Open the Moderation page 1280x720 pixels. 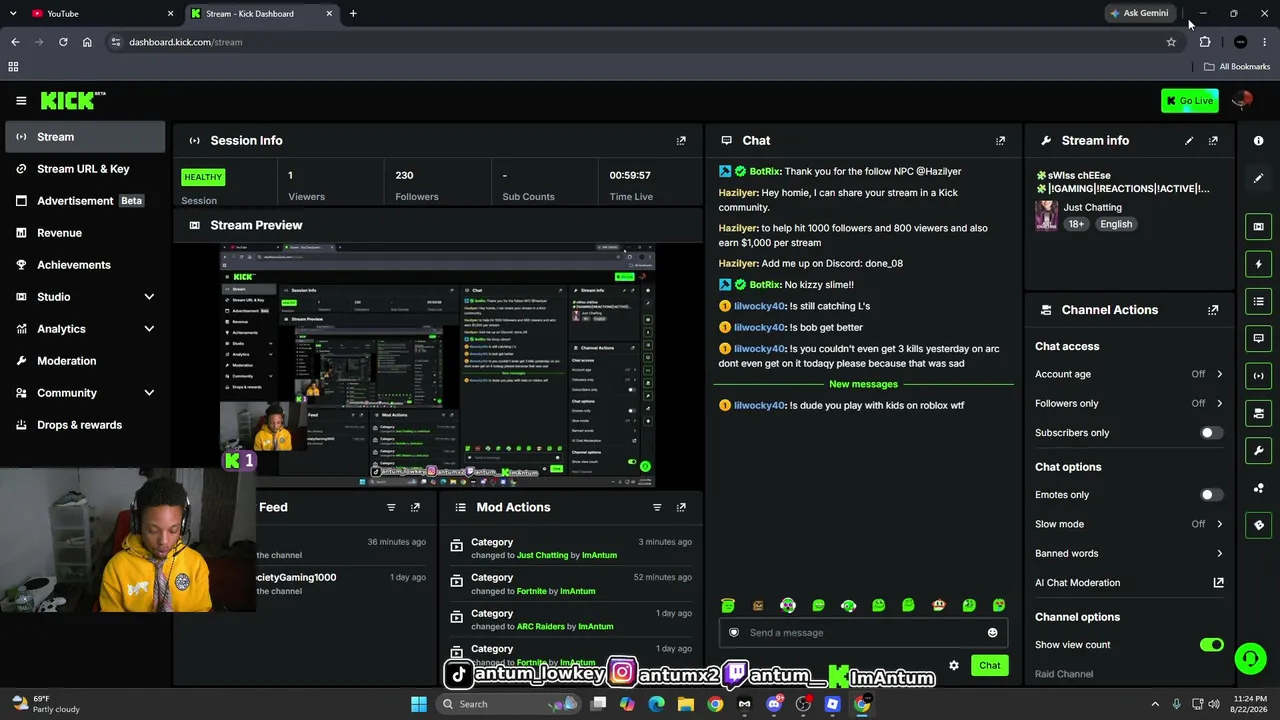pos(85,361)
